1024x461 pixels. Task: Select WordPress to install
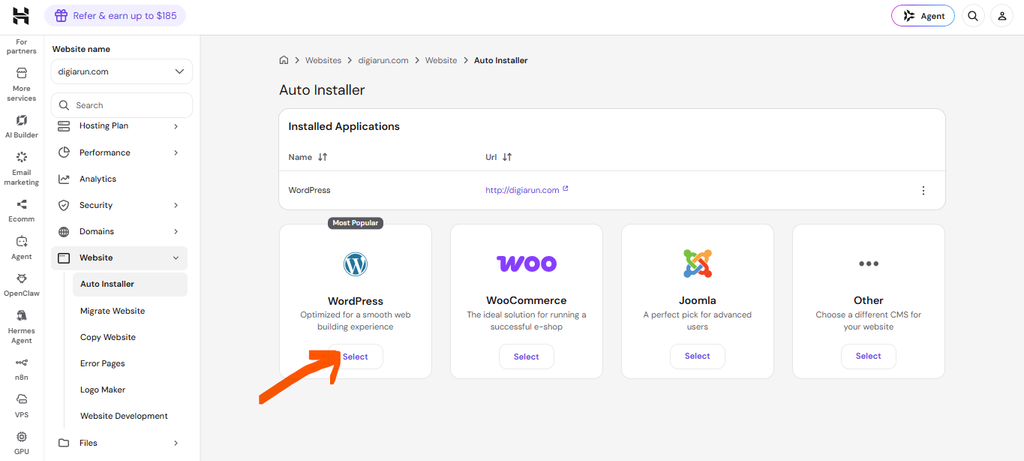tap(355, 357)
